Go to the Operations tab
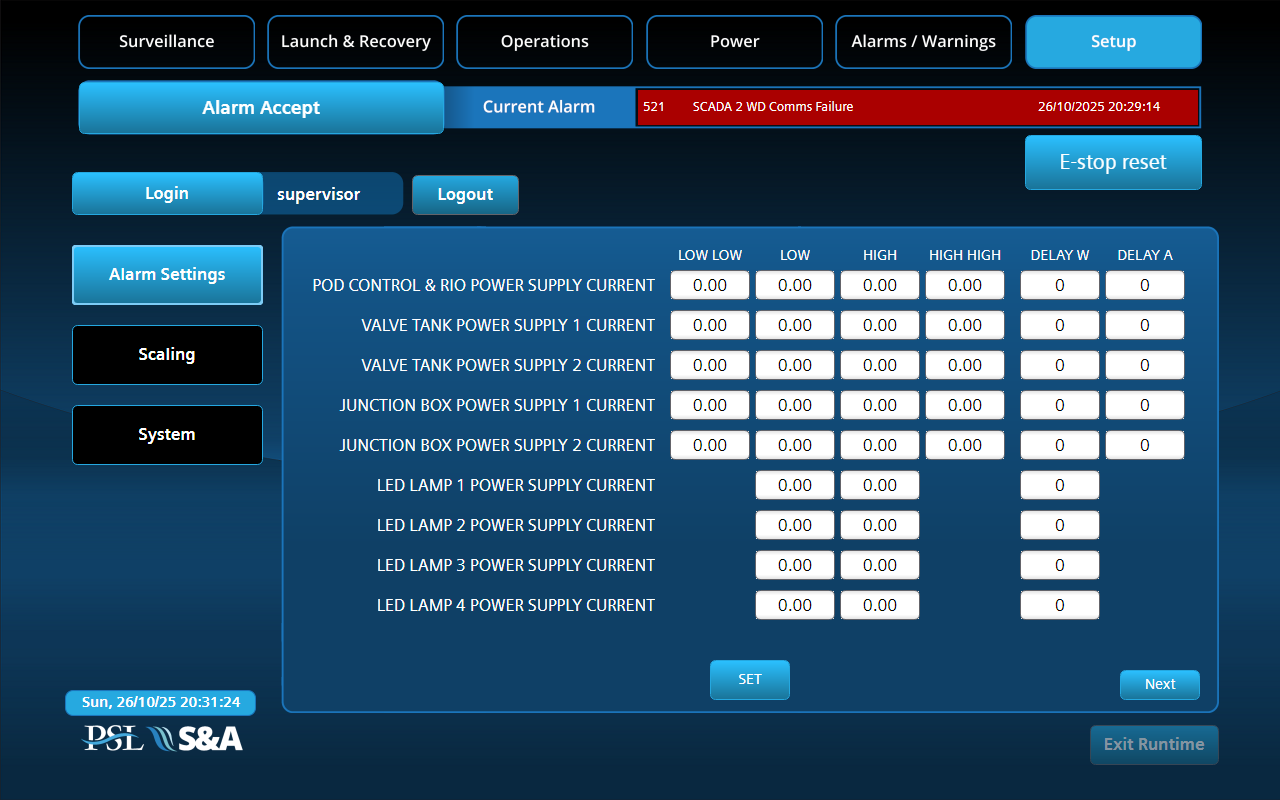Viewport: 1280px width, 800px height. coord(544,42)
